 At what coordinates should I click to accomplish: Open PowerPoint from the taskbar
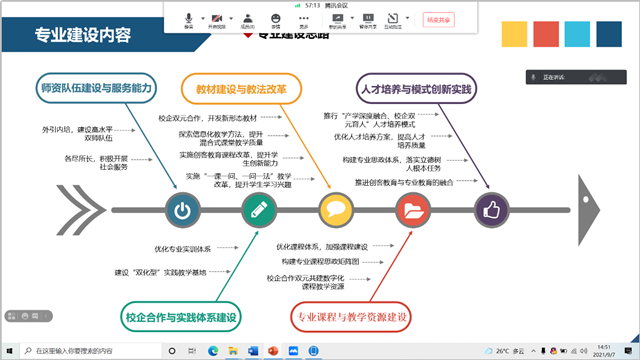click(273, 351)
